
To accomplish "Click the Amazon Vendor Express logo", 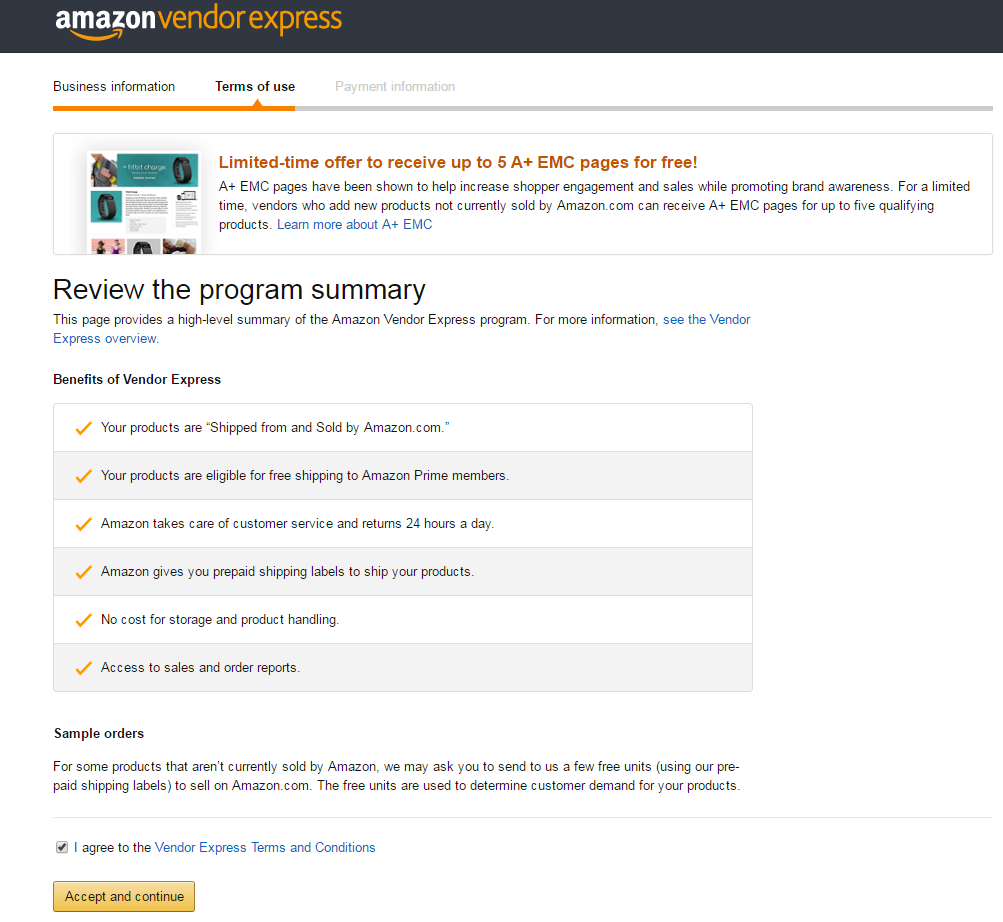I will pyautogui.click(x=198, y=22).
